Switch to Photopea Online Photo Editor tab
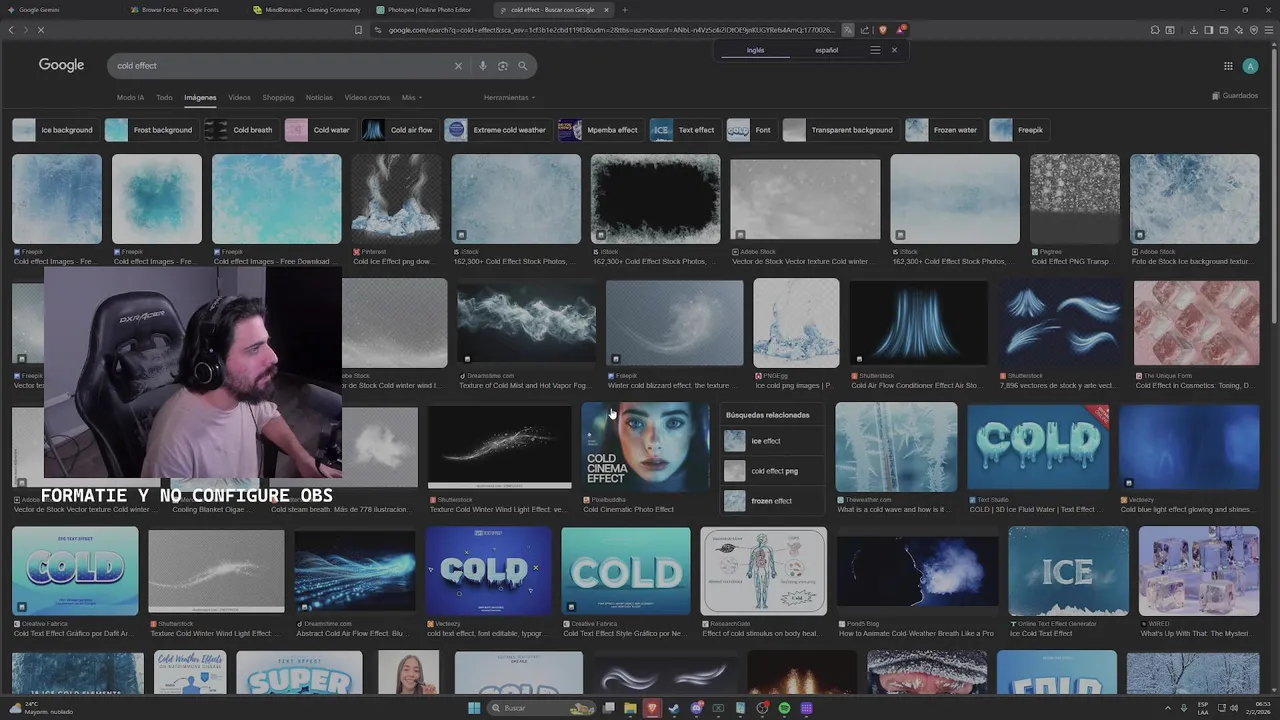The height and width of the screenshot is (720, 1280). [x=430, y=10]
